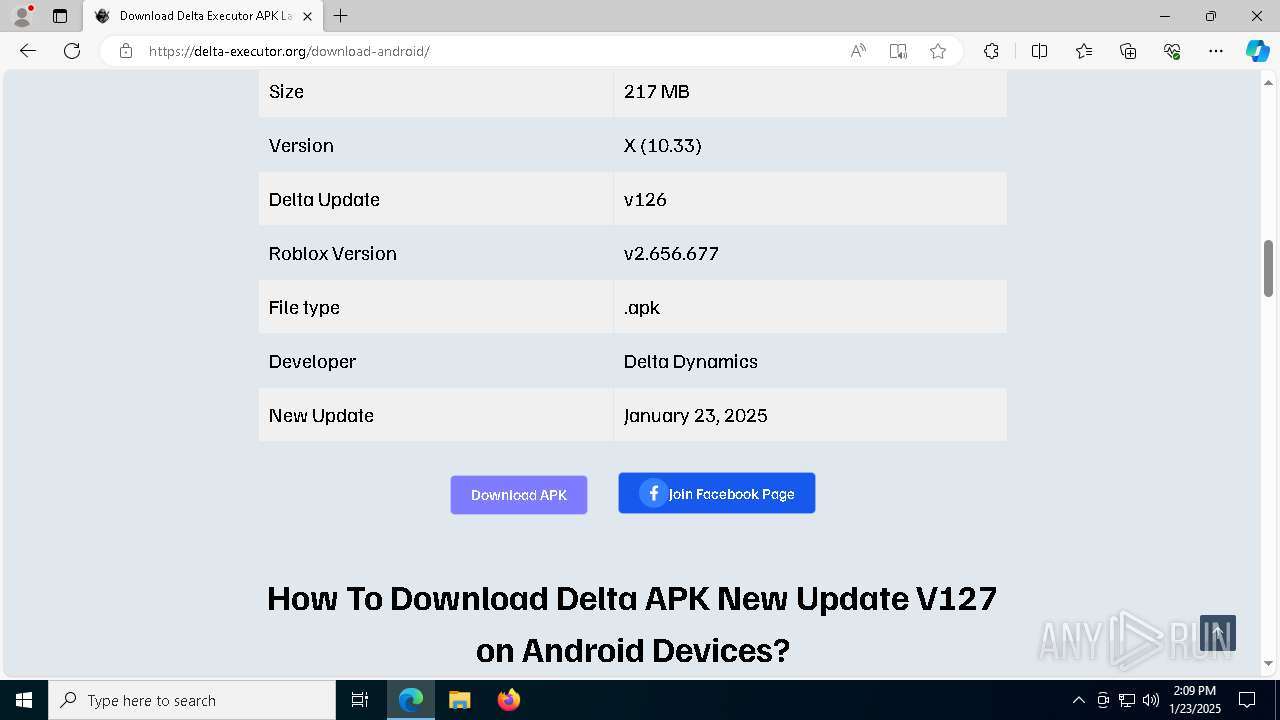This screenshot has width=1280, height=720.
Task: Show hidden system tray icons
Action: coord(1078,700)
